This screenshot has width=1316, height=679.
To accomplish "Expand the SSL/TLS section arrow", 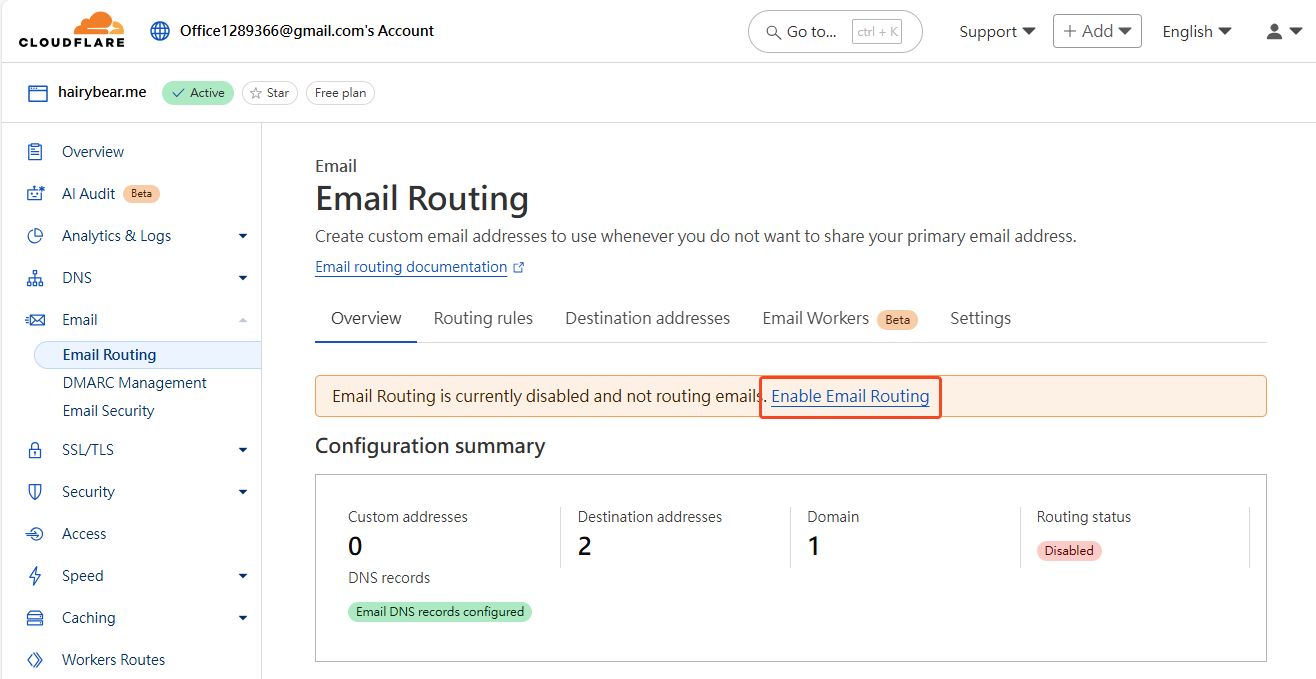I will coord(243,450).
